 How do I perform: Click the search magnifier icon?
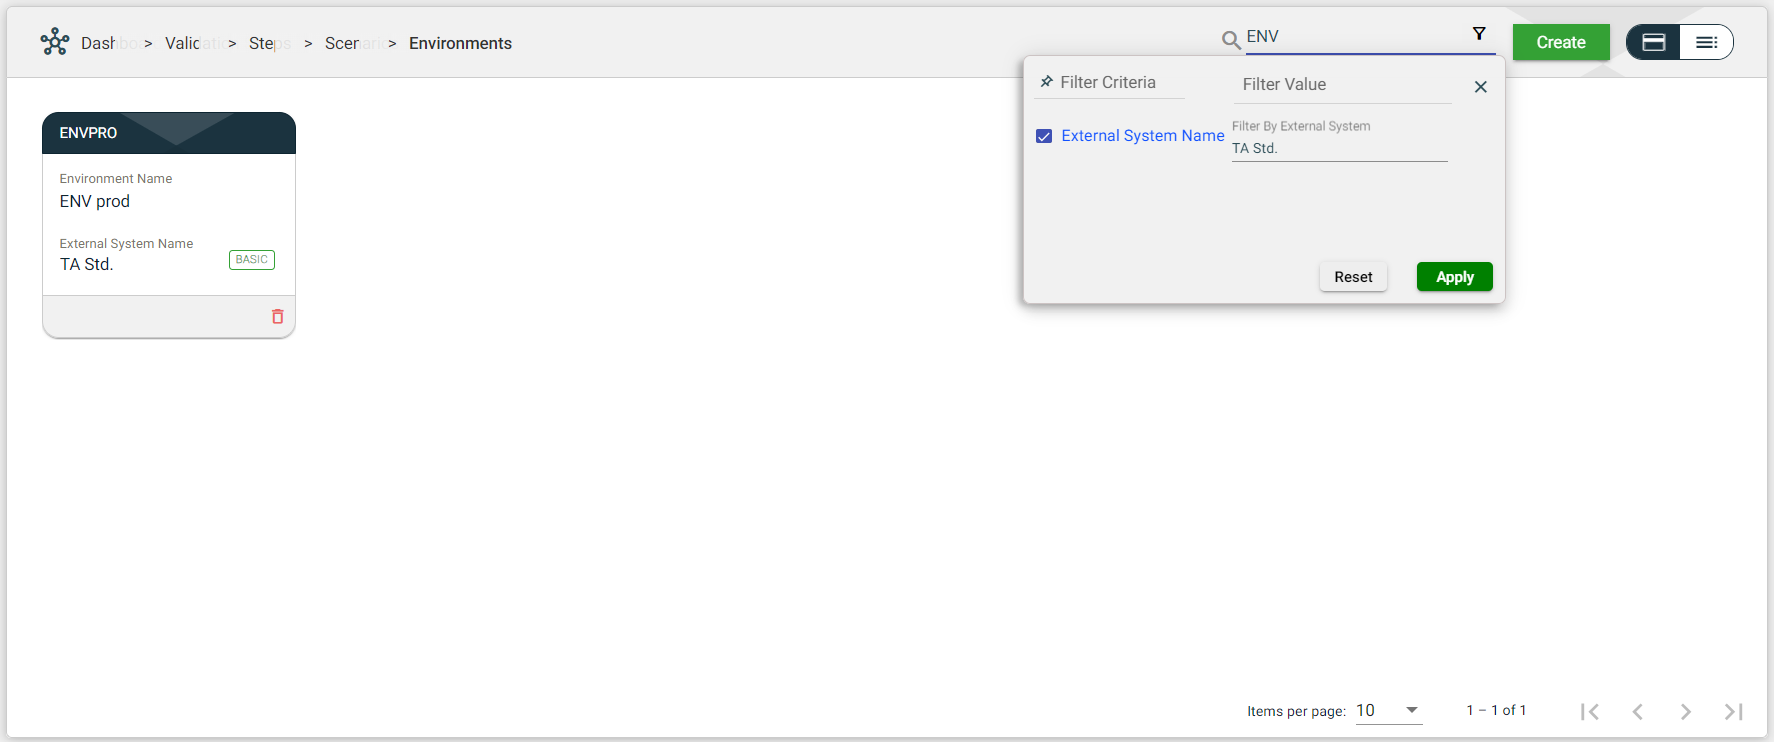1231,40
